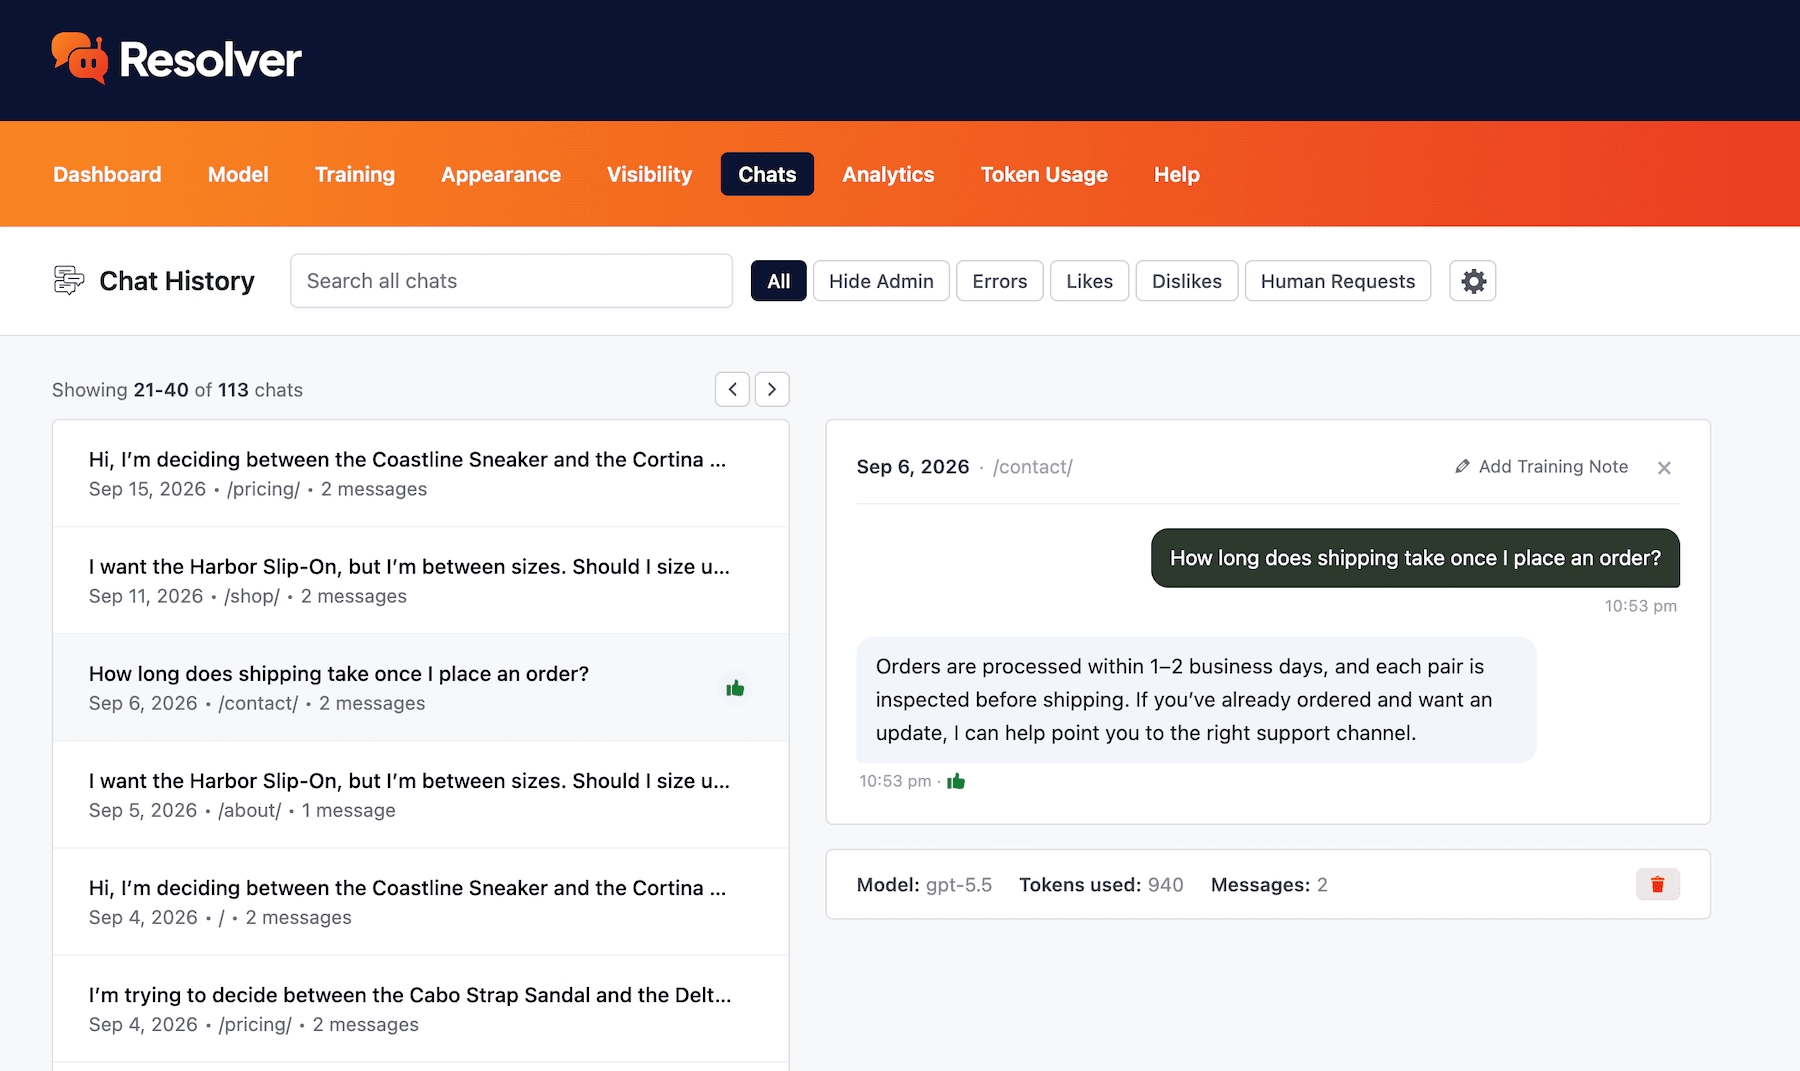
Task: Go to next page of chats
Action: [x=772, y=389]
